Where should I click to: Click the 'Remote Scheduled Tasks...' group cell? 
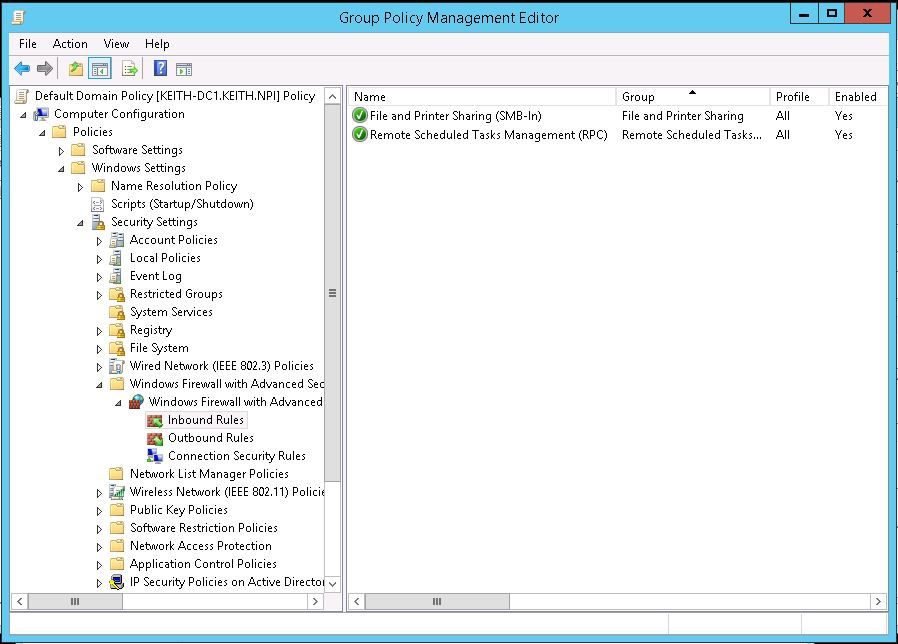point(691,135)
